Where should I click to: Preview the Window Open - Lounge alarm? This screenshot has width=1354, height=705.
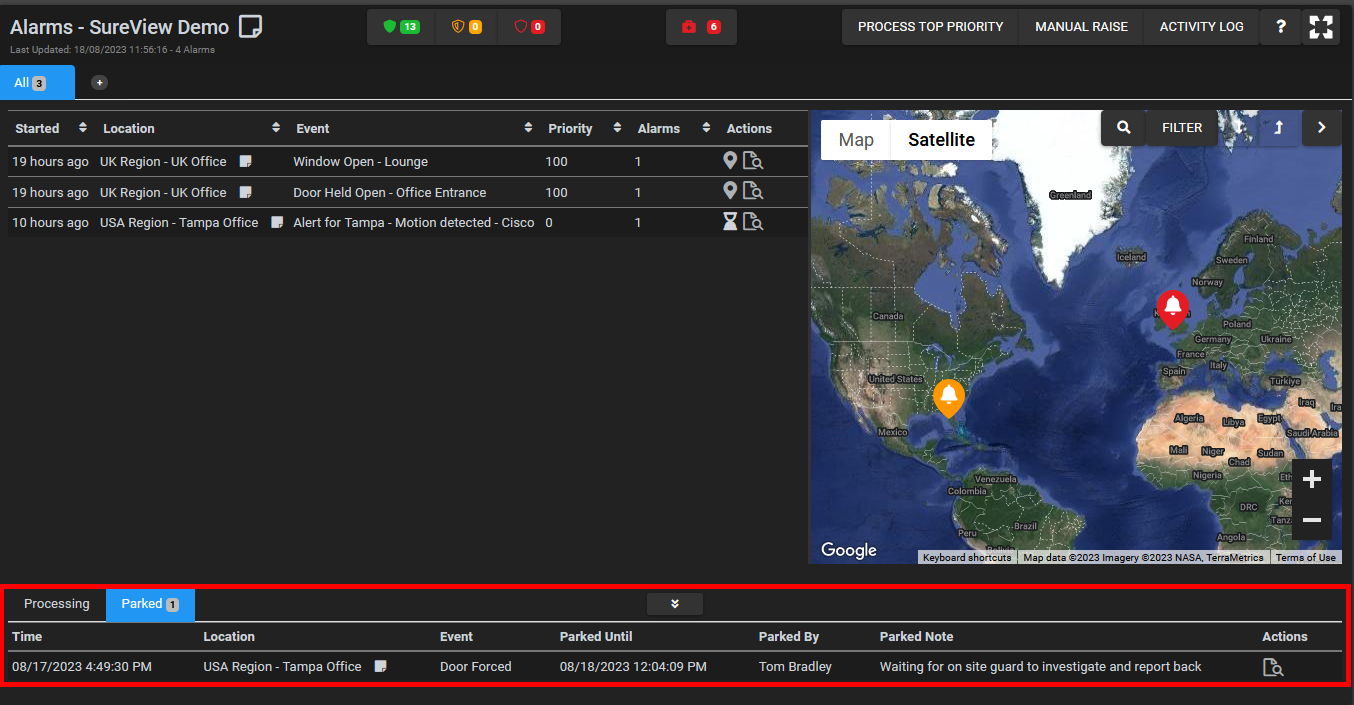pos(753,161)
